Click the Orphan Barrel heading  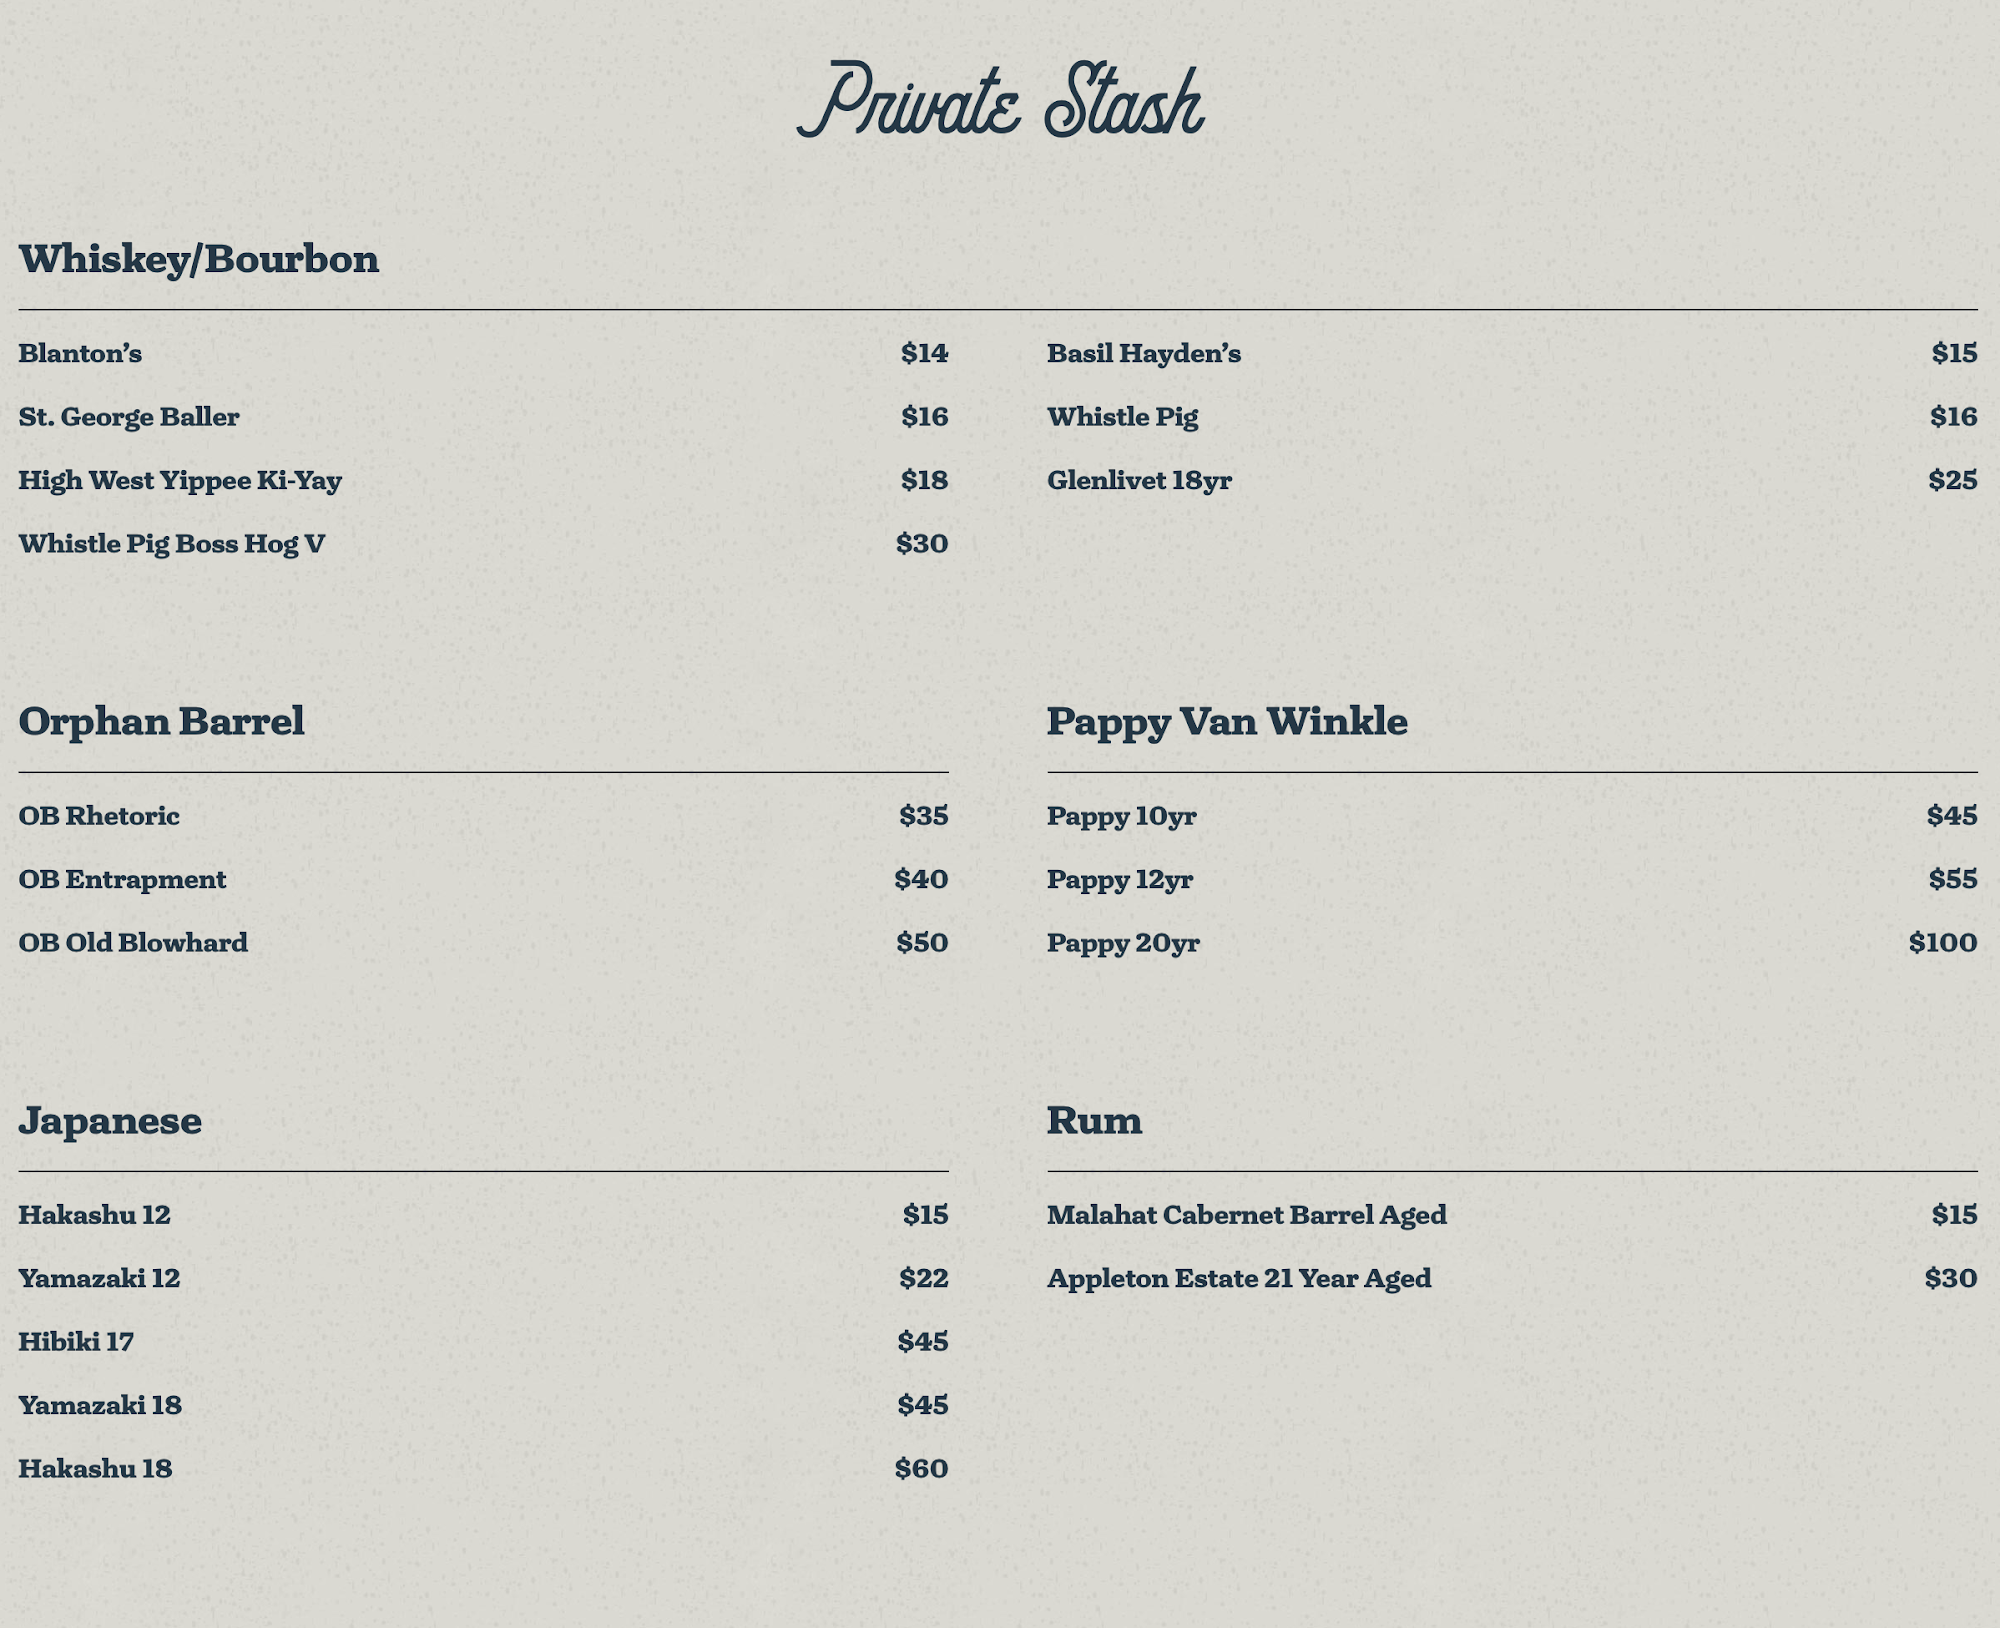[162, 721]
